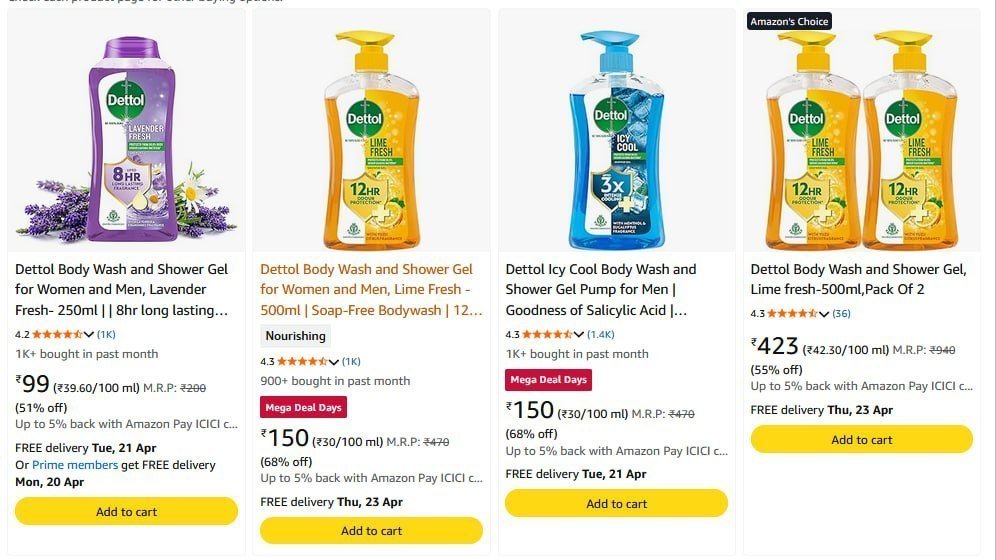996x560 pixels.
Task: Click star rating of Icy Cool body wash
Action: pyautogui.click(x=548, y=334)
